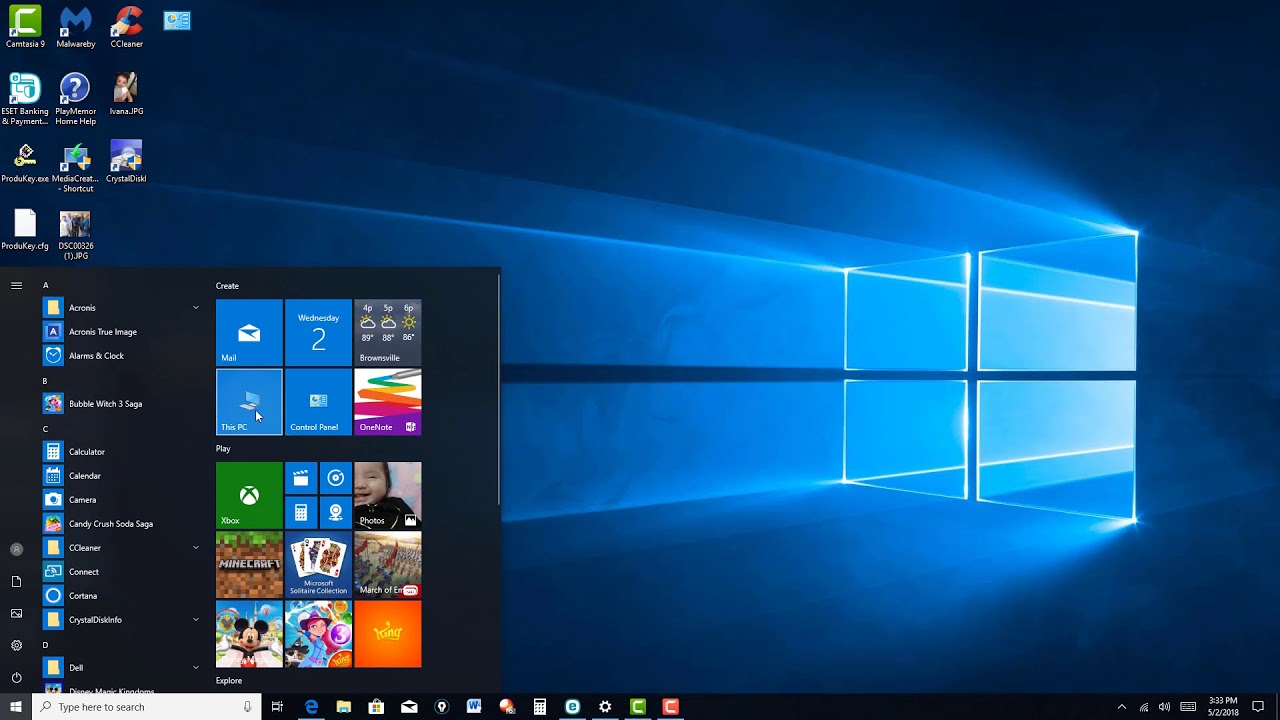Click the taskbar search box

[x=148, y=707]
